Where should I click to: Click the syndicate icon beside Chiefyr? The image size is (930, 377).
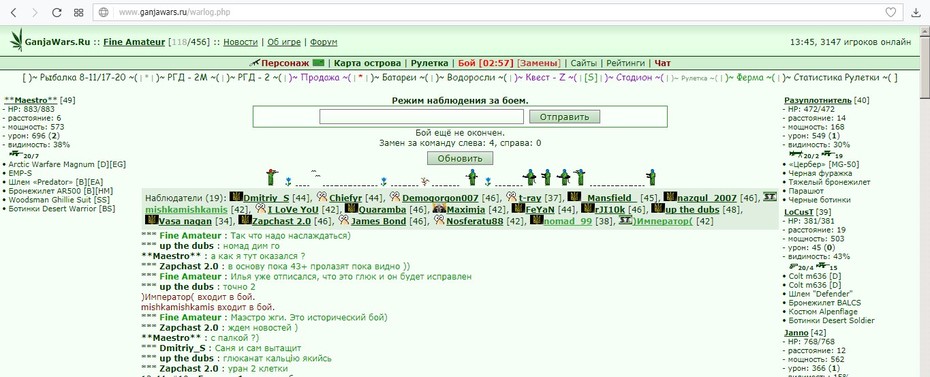coord(322,196)
